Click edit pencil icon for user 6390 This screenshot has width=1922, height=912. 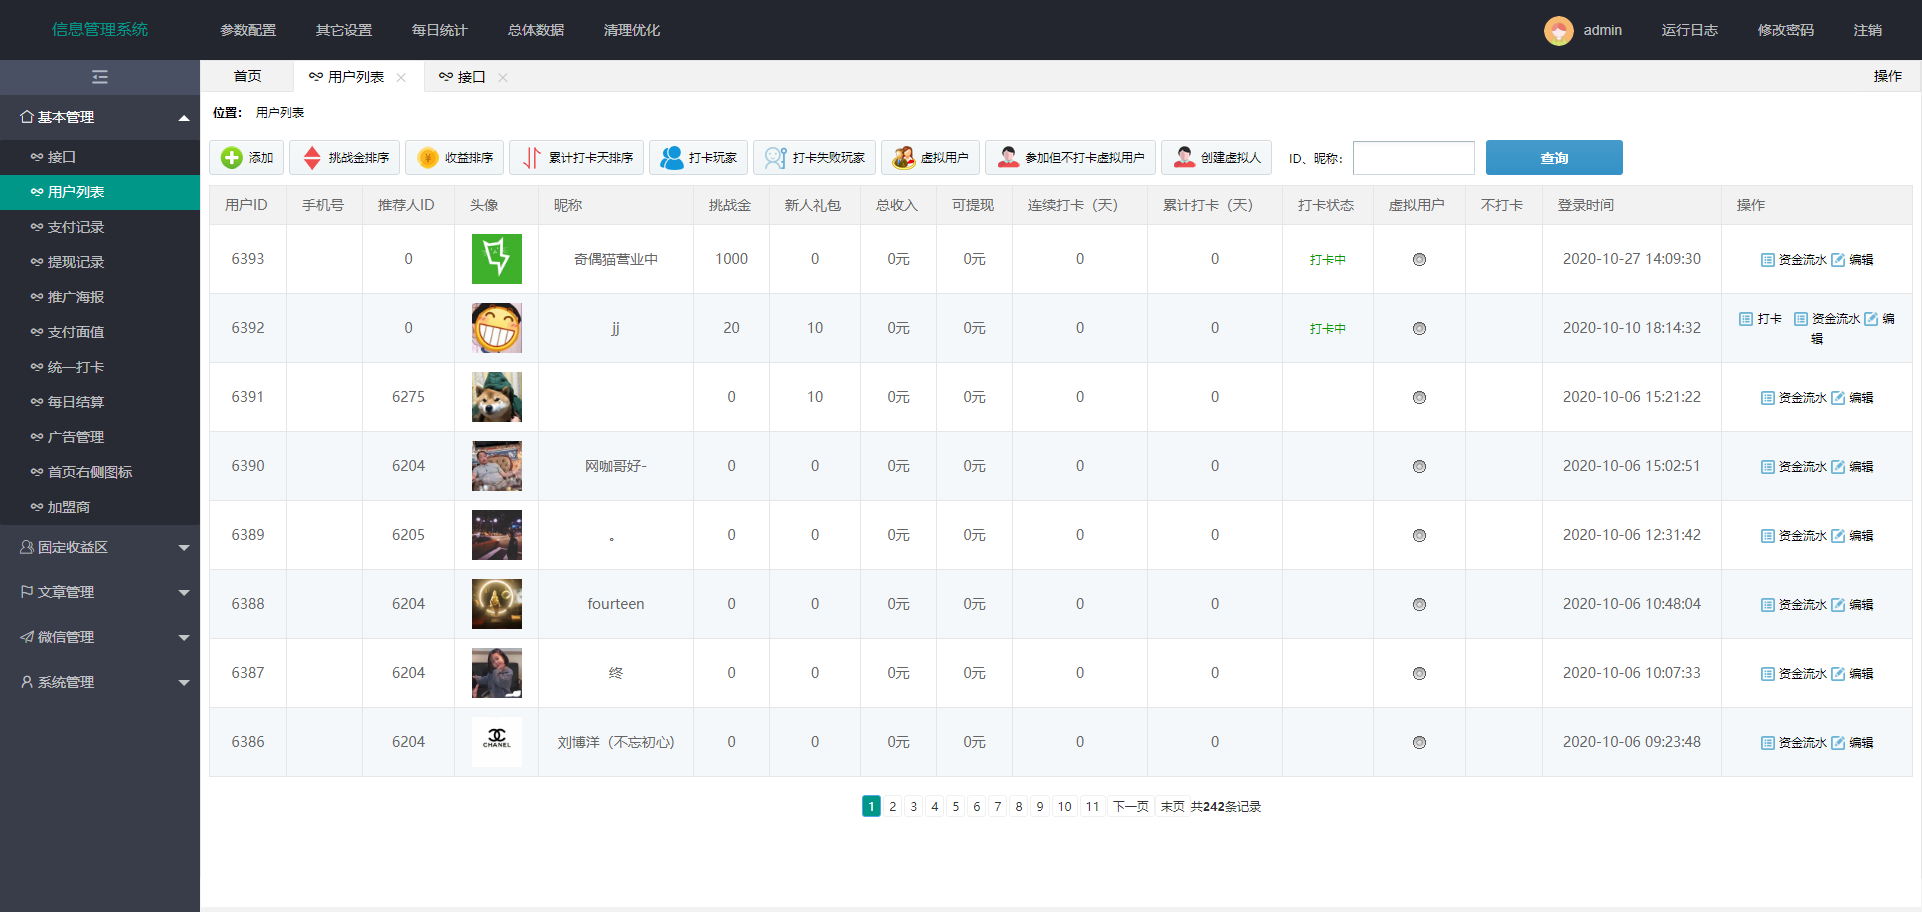[1838, 467]
